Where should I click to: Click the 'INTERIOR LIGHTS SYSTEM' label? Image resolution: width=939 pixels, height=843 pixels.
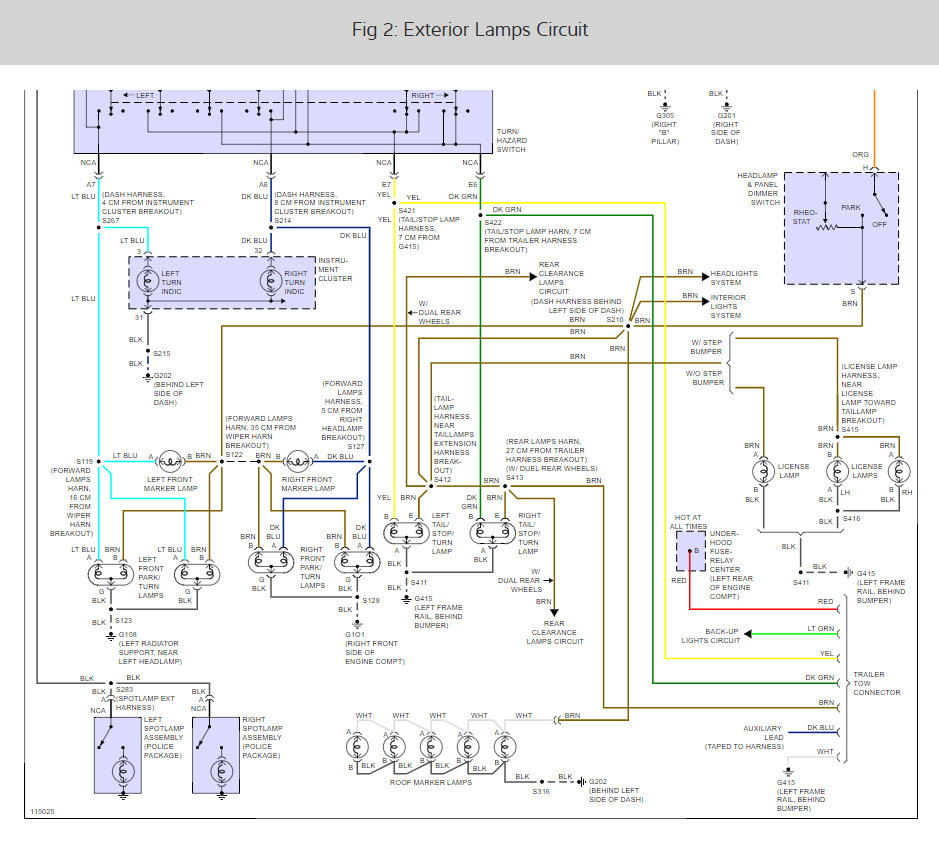[x=728, y=307]
